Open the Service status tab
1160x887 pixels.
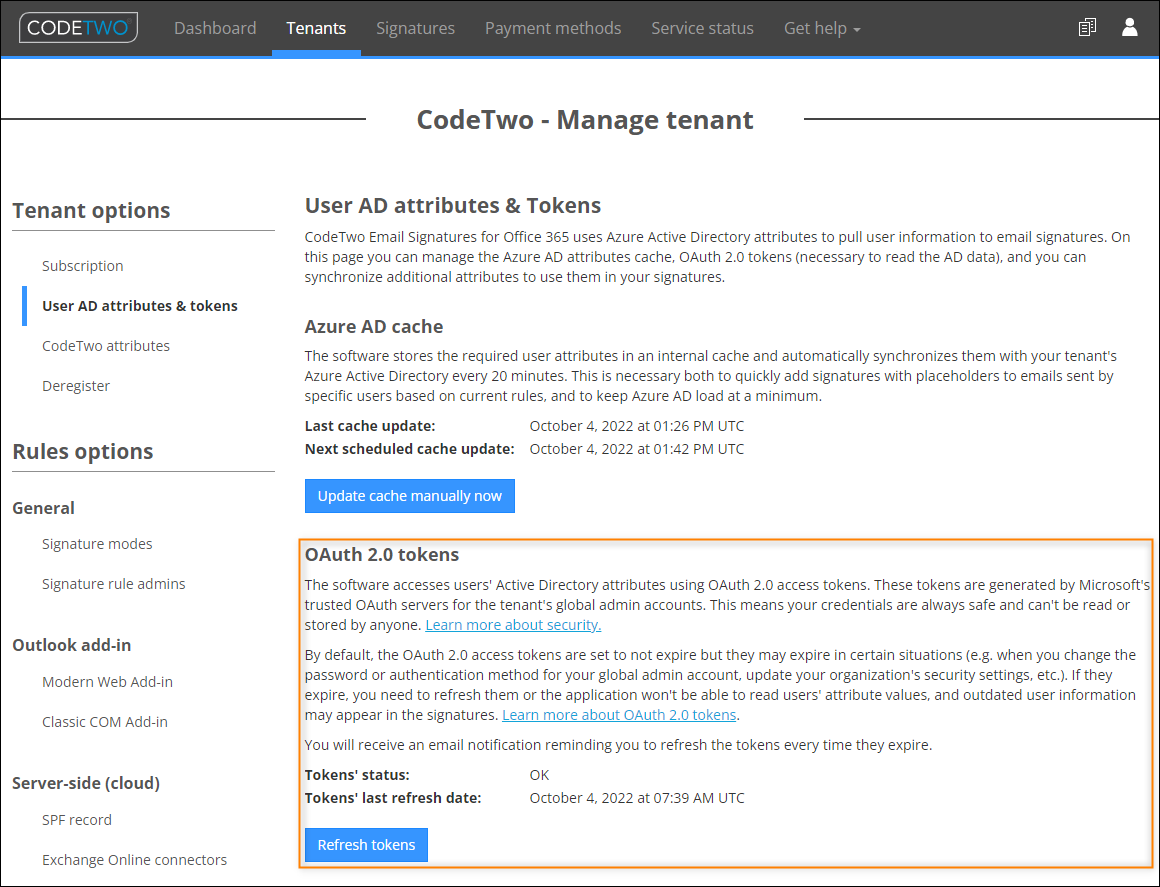[x=702, y=28]
